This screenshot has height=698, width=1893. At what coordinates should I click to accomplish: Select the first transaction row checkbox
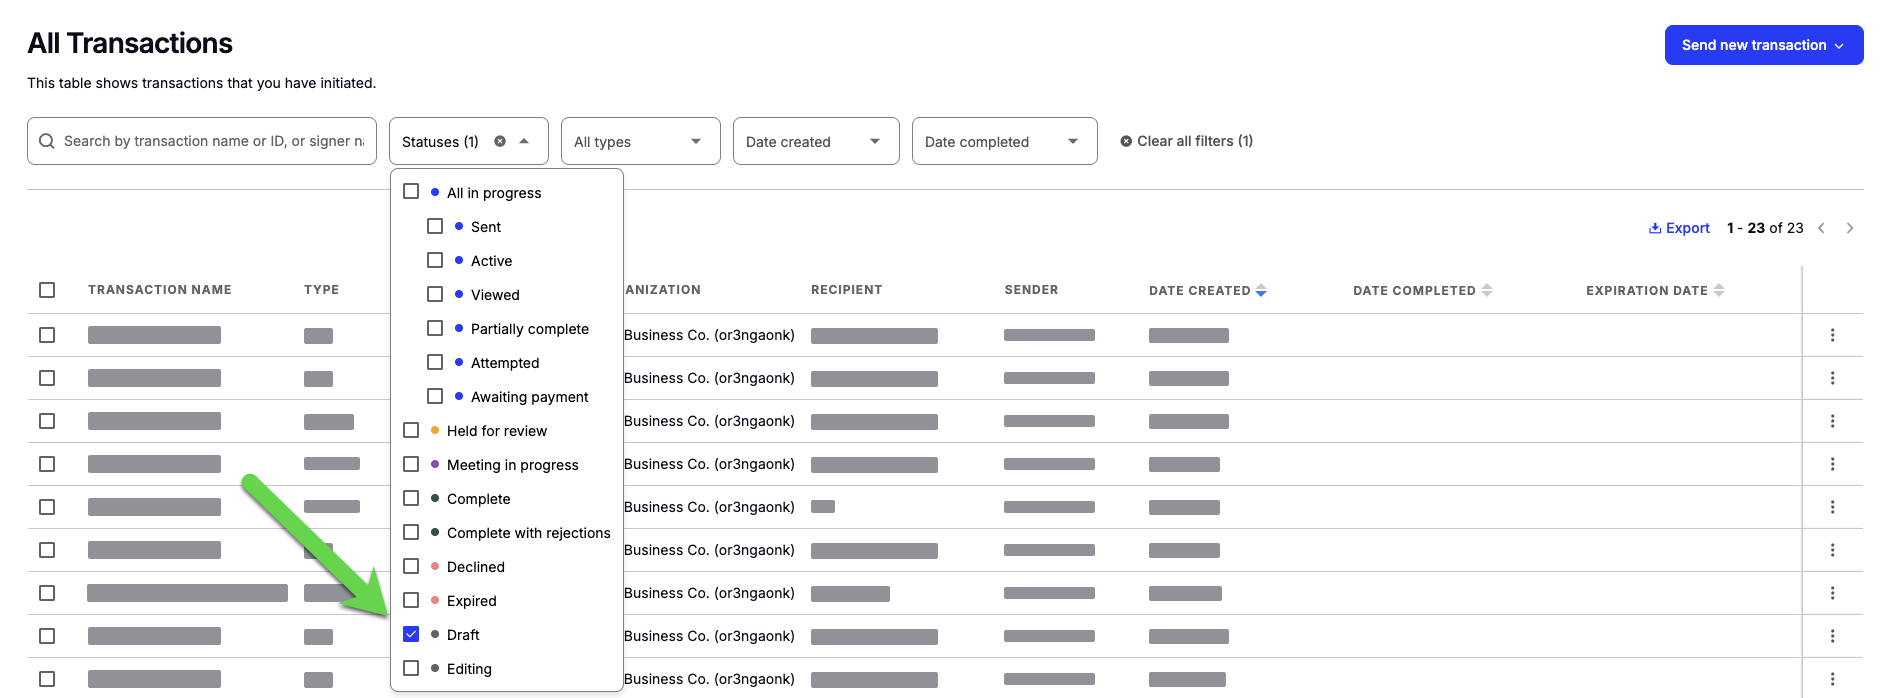[x=47, y=335]
